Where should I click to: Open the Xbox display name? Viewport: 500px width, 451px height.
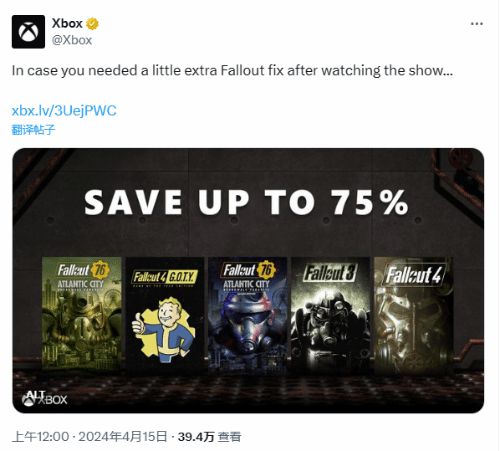coord(67,24)
